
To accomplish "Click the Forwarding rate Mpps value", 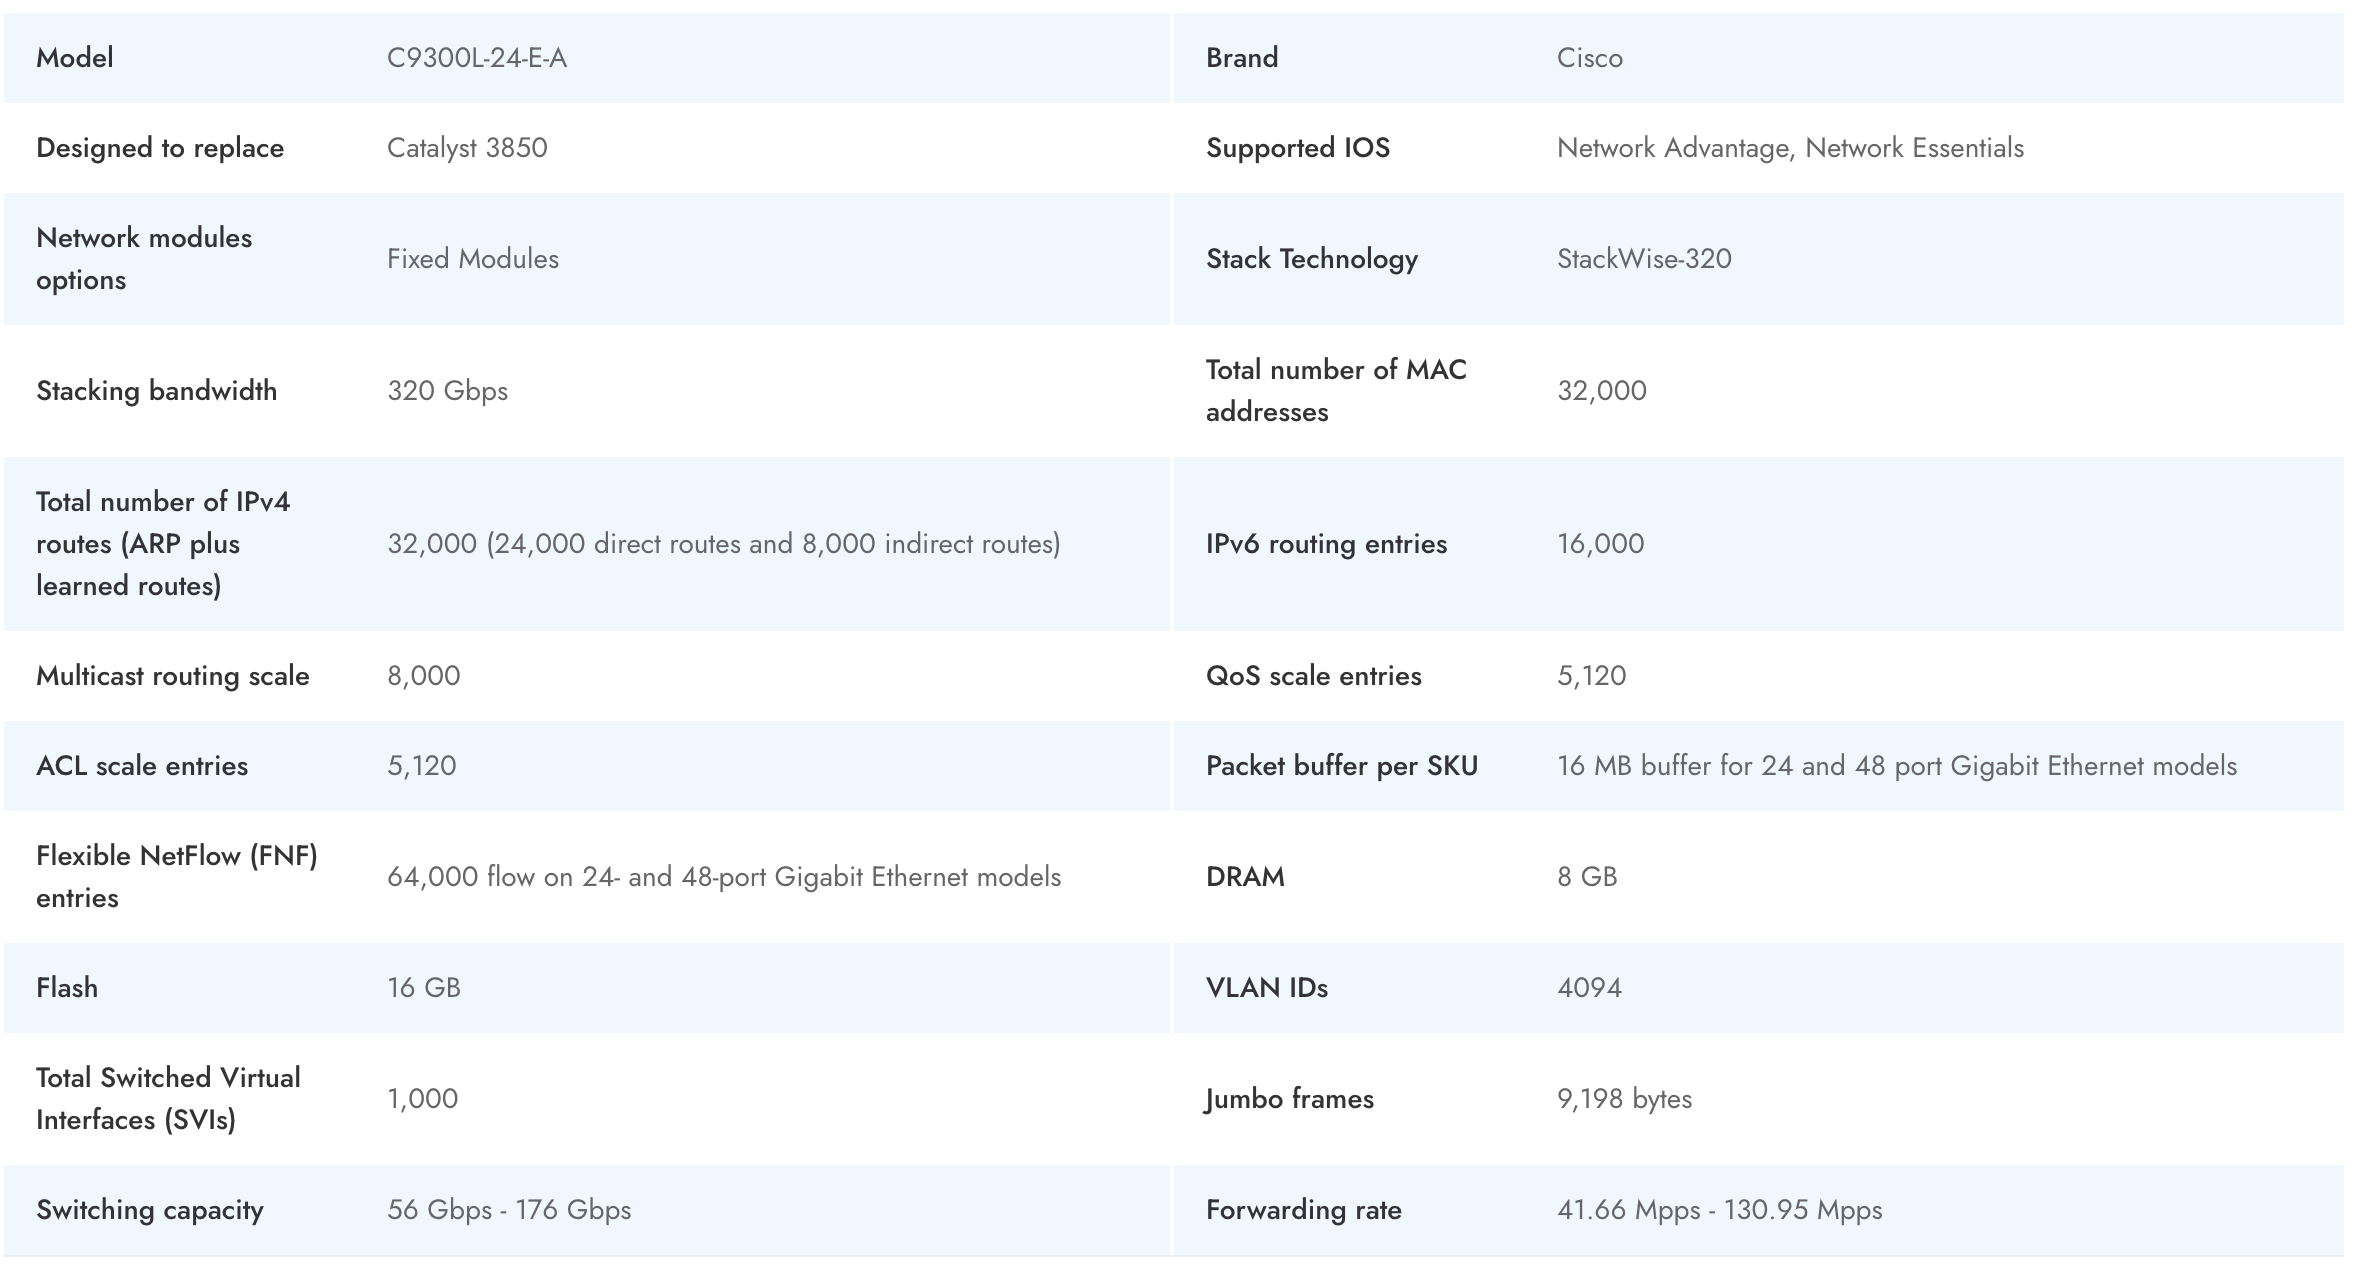I will click(1719, 1210).
